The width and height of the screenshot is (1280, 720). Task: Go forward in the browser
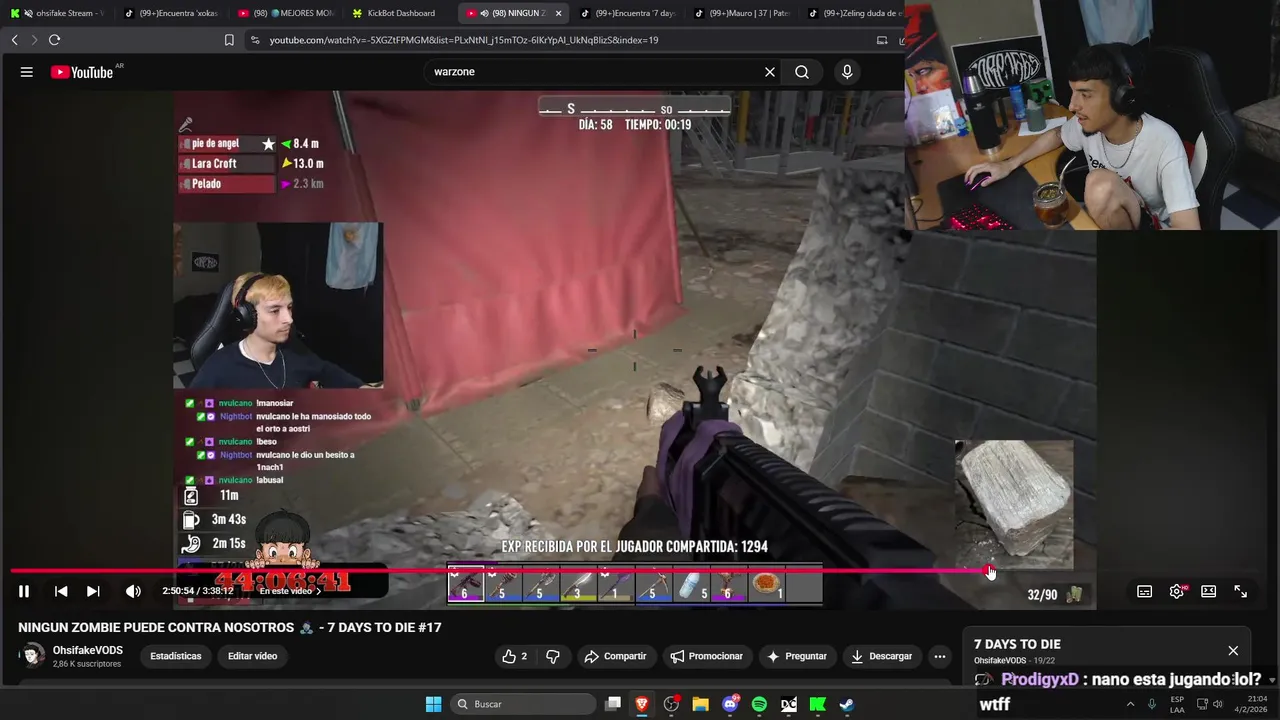[33, 40]
